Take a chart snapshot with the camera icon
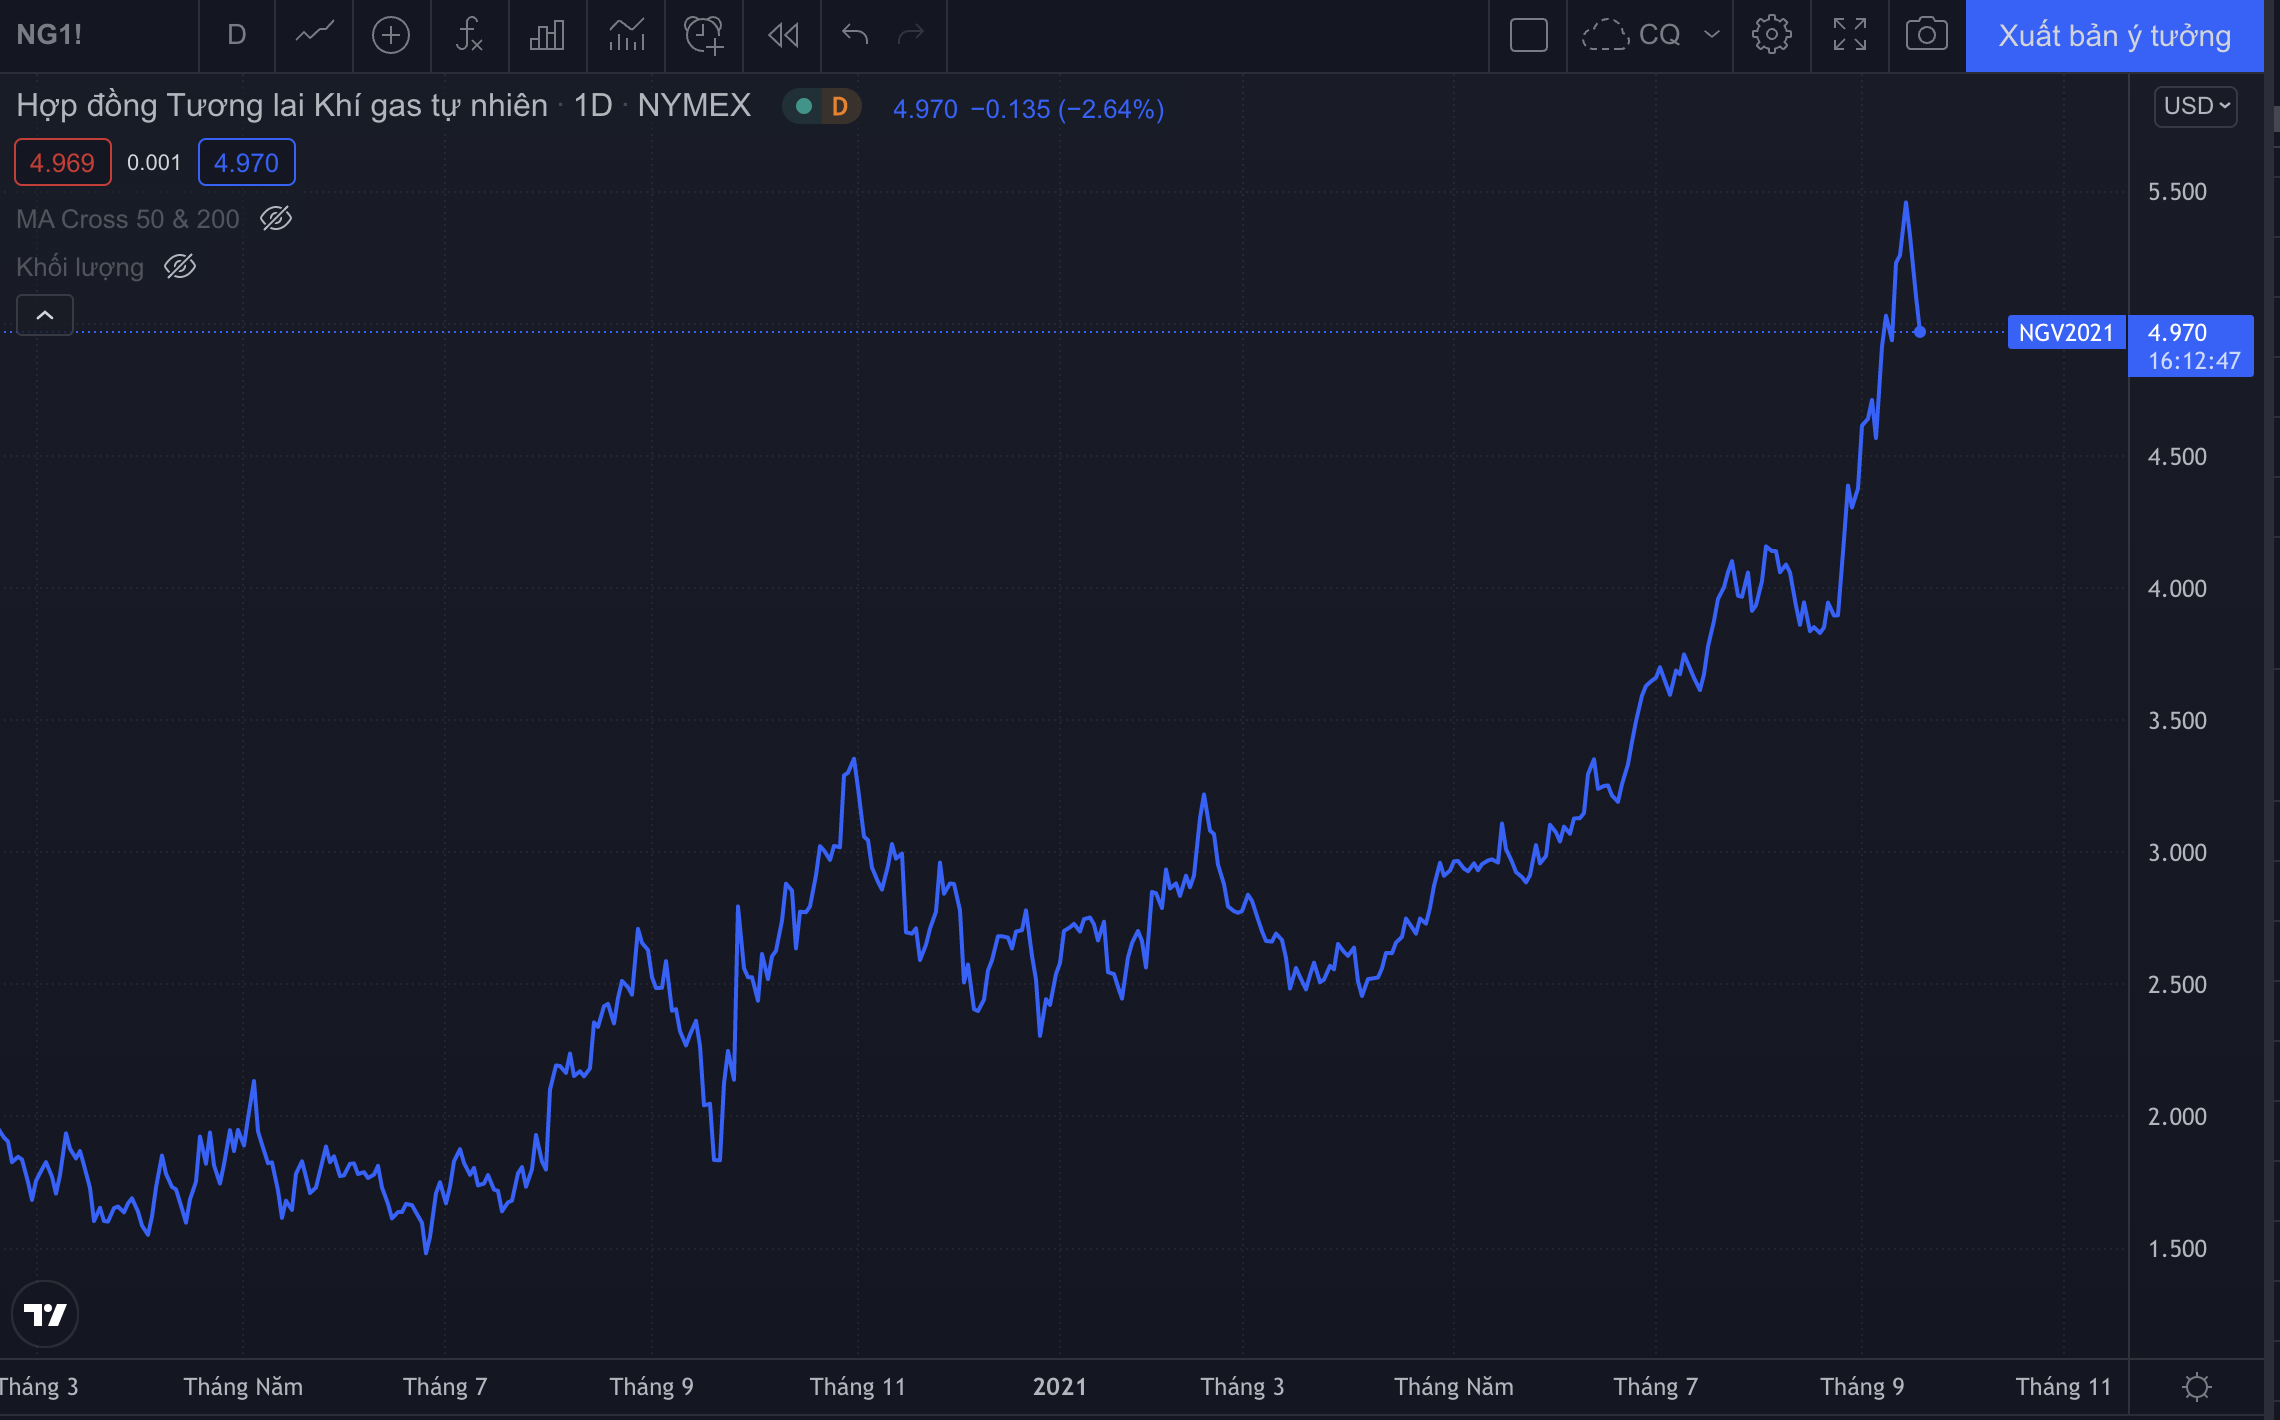 click(x=1926, y=35)
